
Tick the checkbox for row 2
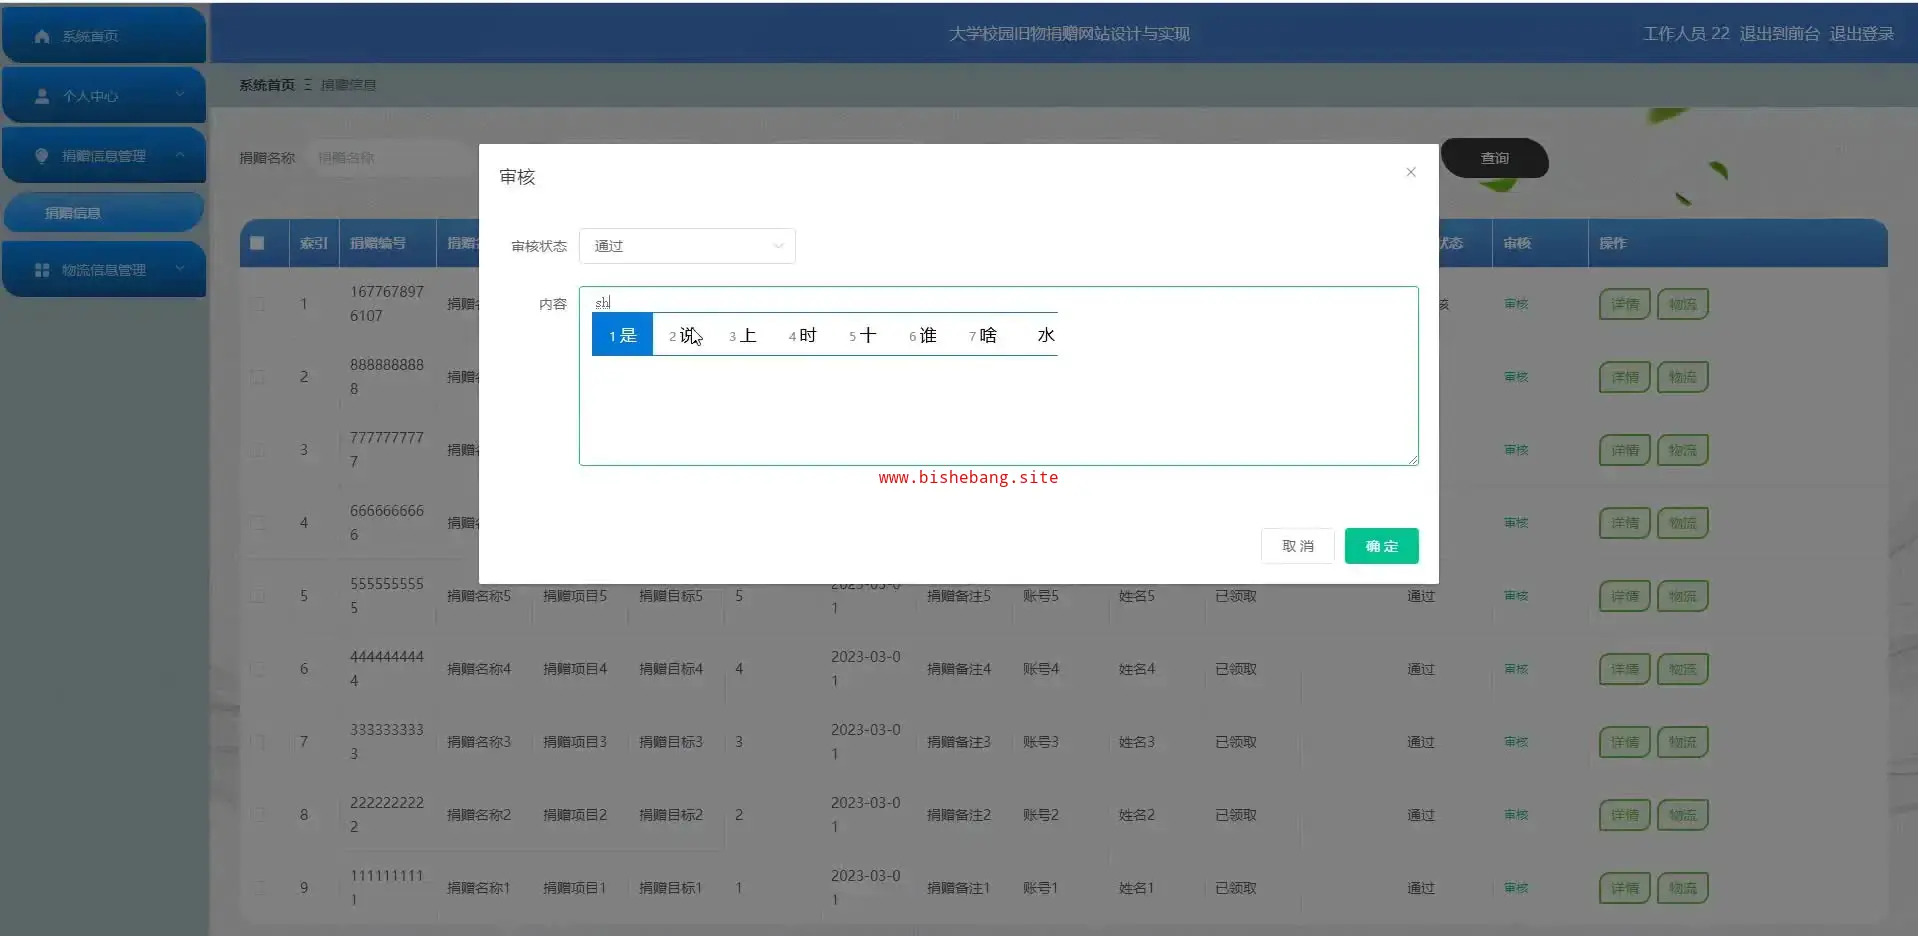258,377
